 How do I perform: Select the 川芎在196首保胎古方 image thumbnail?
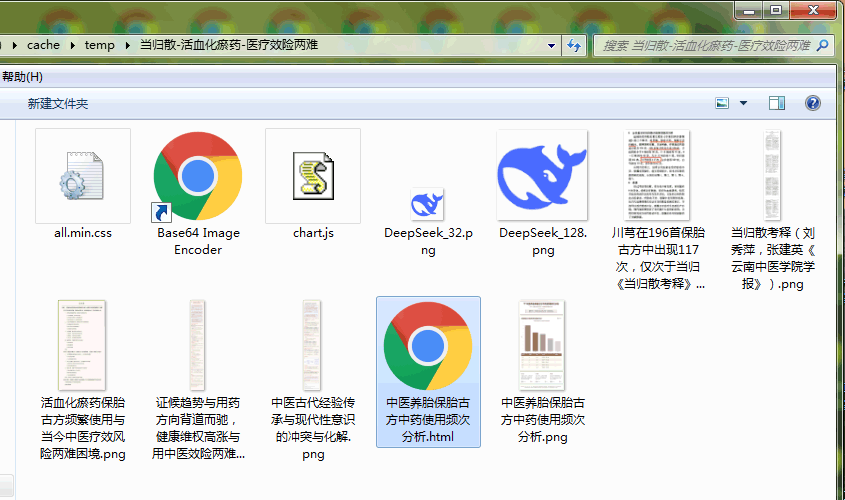pyautogui.click(x=656, y=176)
